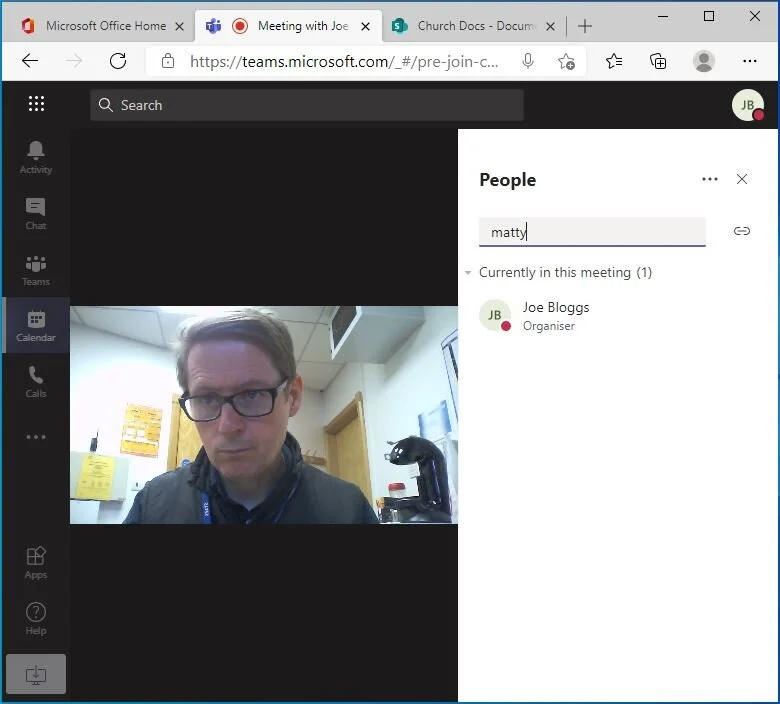The width and height of the screenshot is (780, 704).
Task: Click the download desktop app button
Action: click(x=36, y=674)
